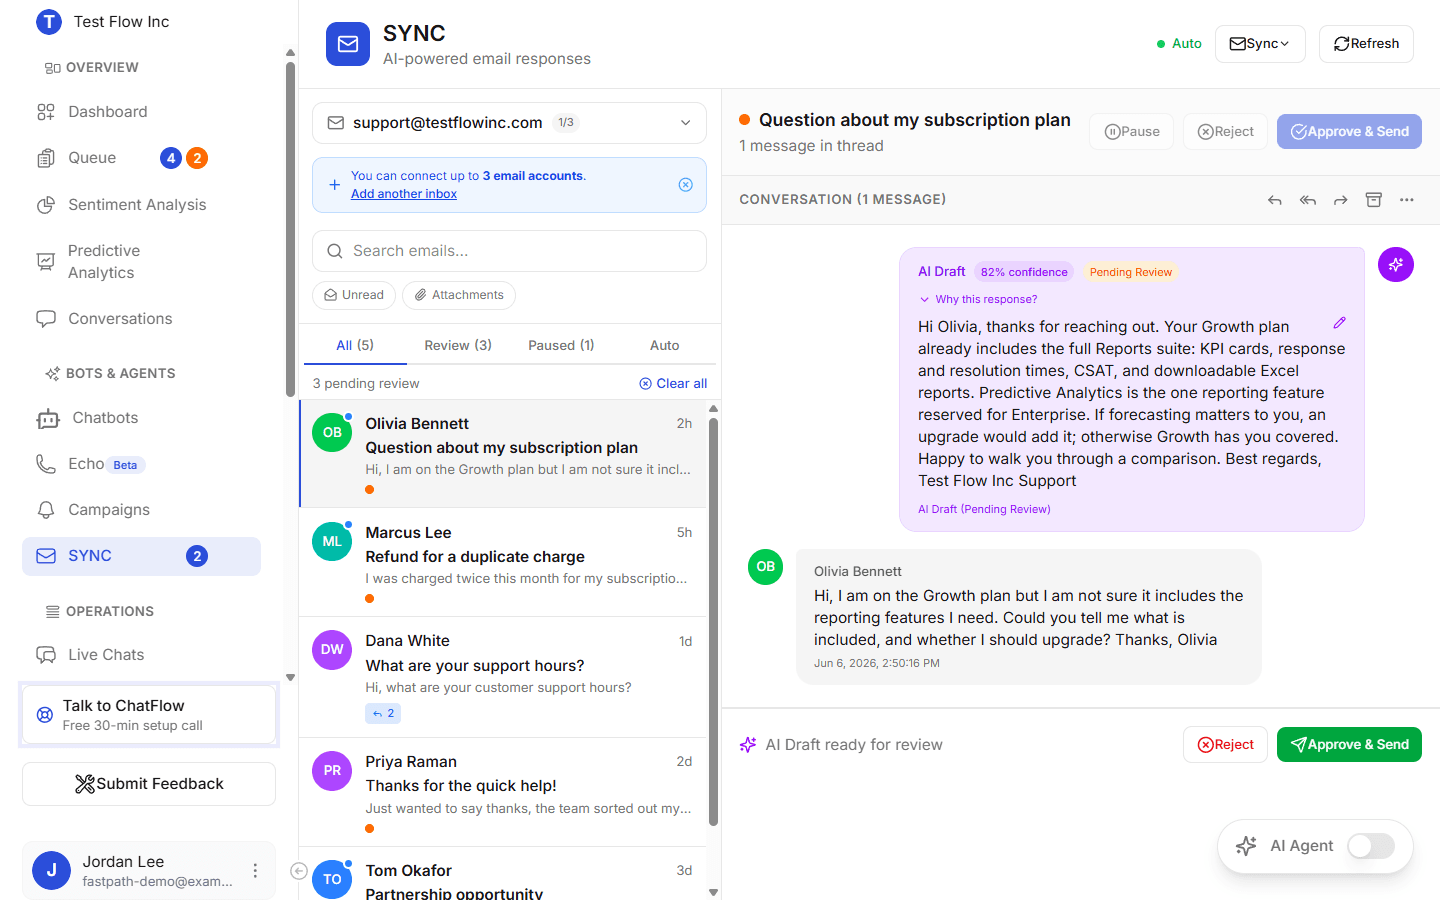Screen dimensions: 1440x900
Task: Click the top Reject button
Action: pos(1225,132)
